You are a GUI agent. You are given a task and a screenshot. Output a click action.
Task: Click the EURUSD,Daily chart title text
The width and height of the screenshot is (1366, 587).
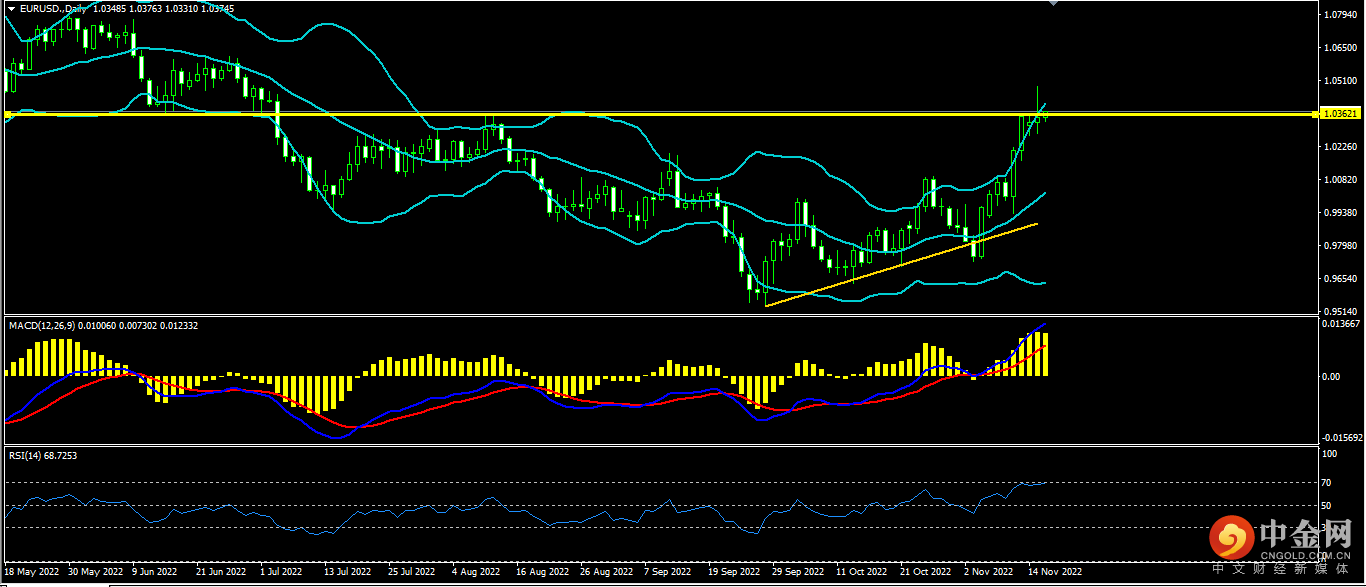(x=51, y=8)
